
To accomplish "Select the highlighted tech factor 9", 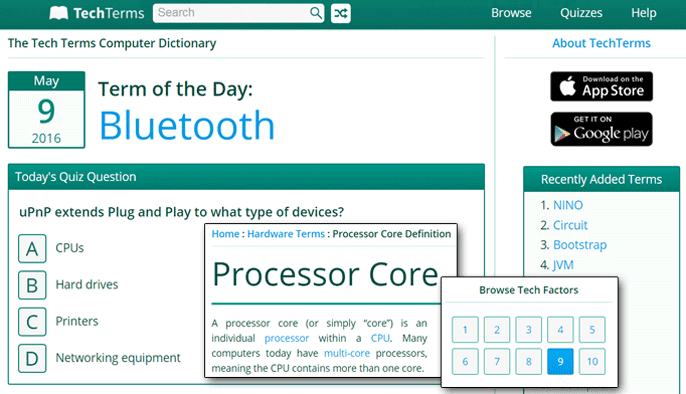I will [560, 362].
